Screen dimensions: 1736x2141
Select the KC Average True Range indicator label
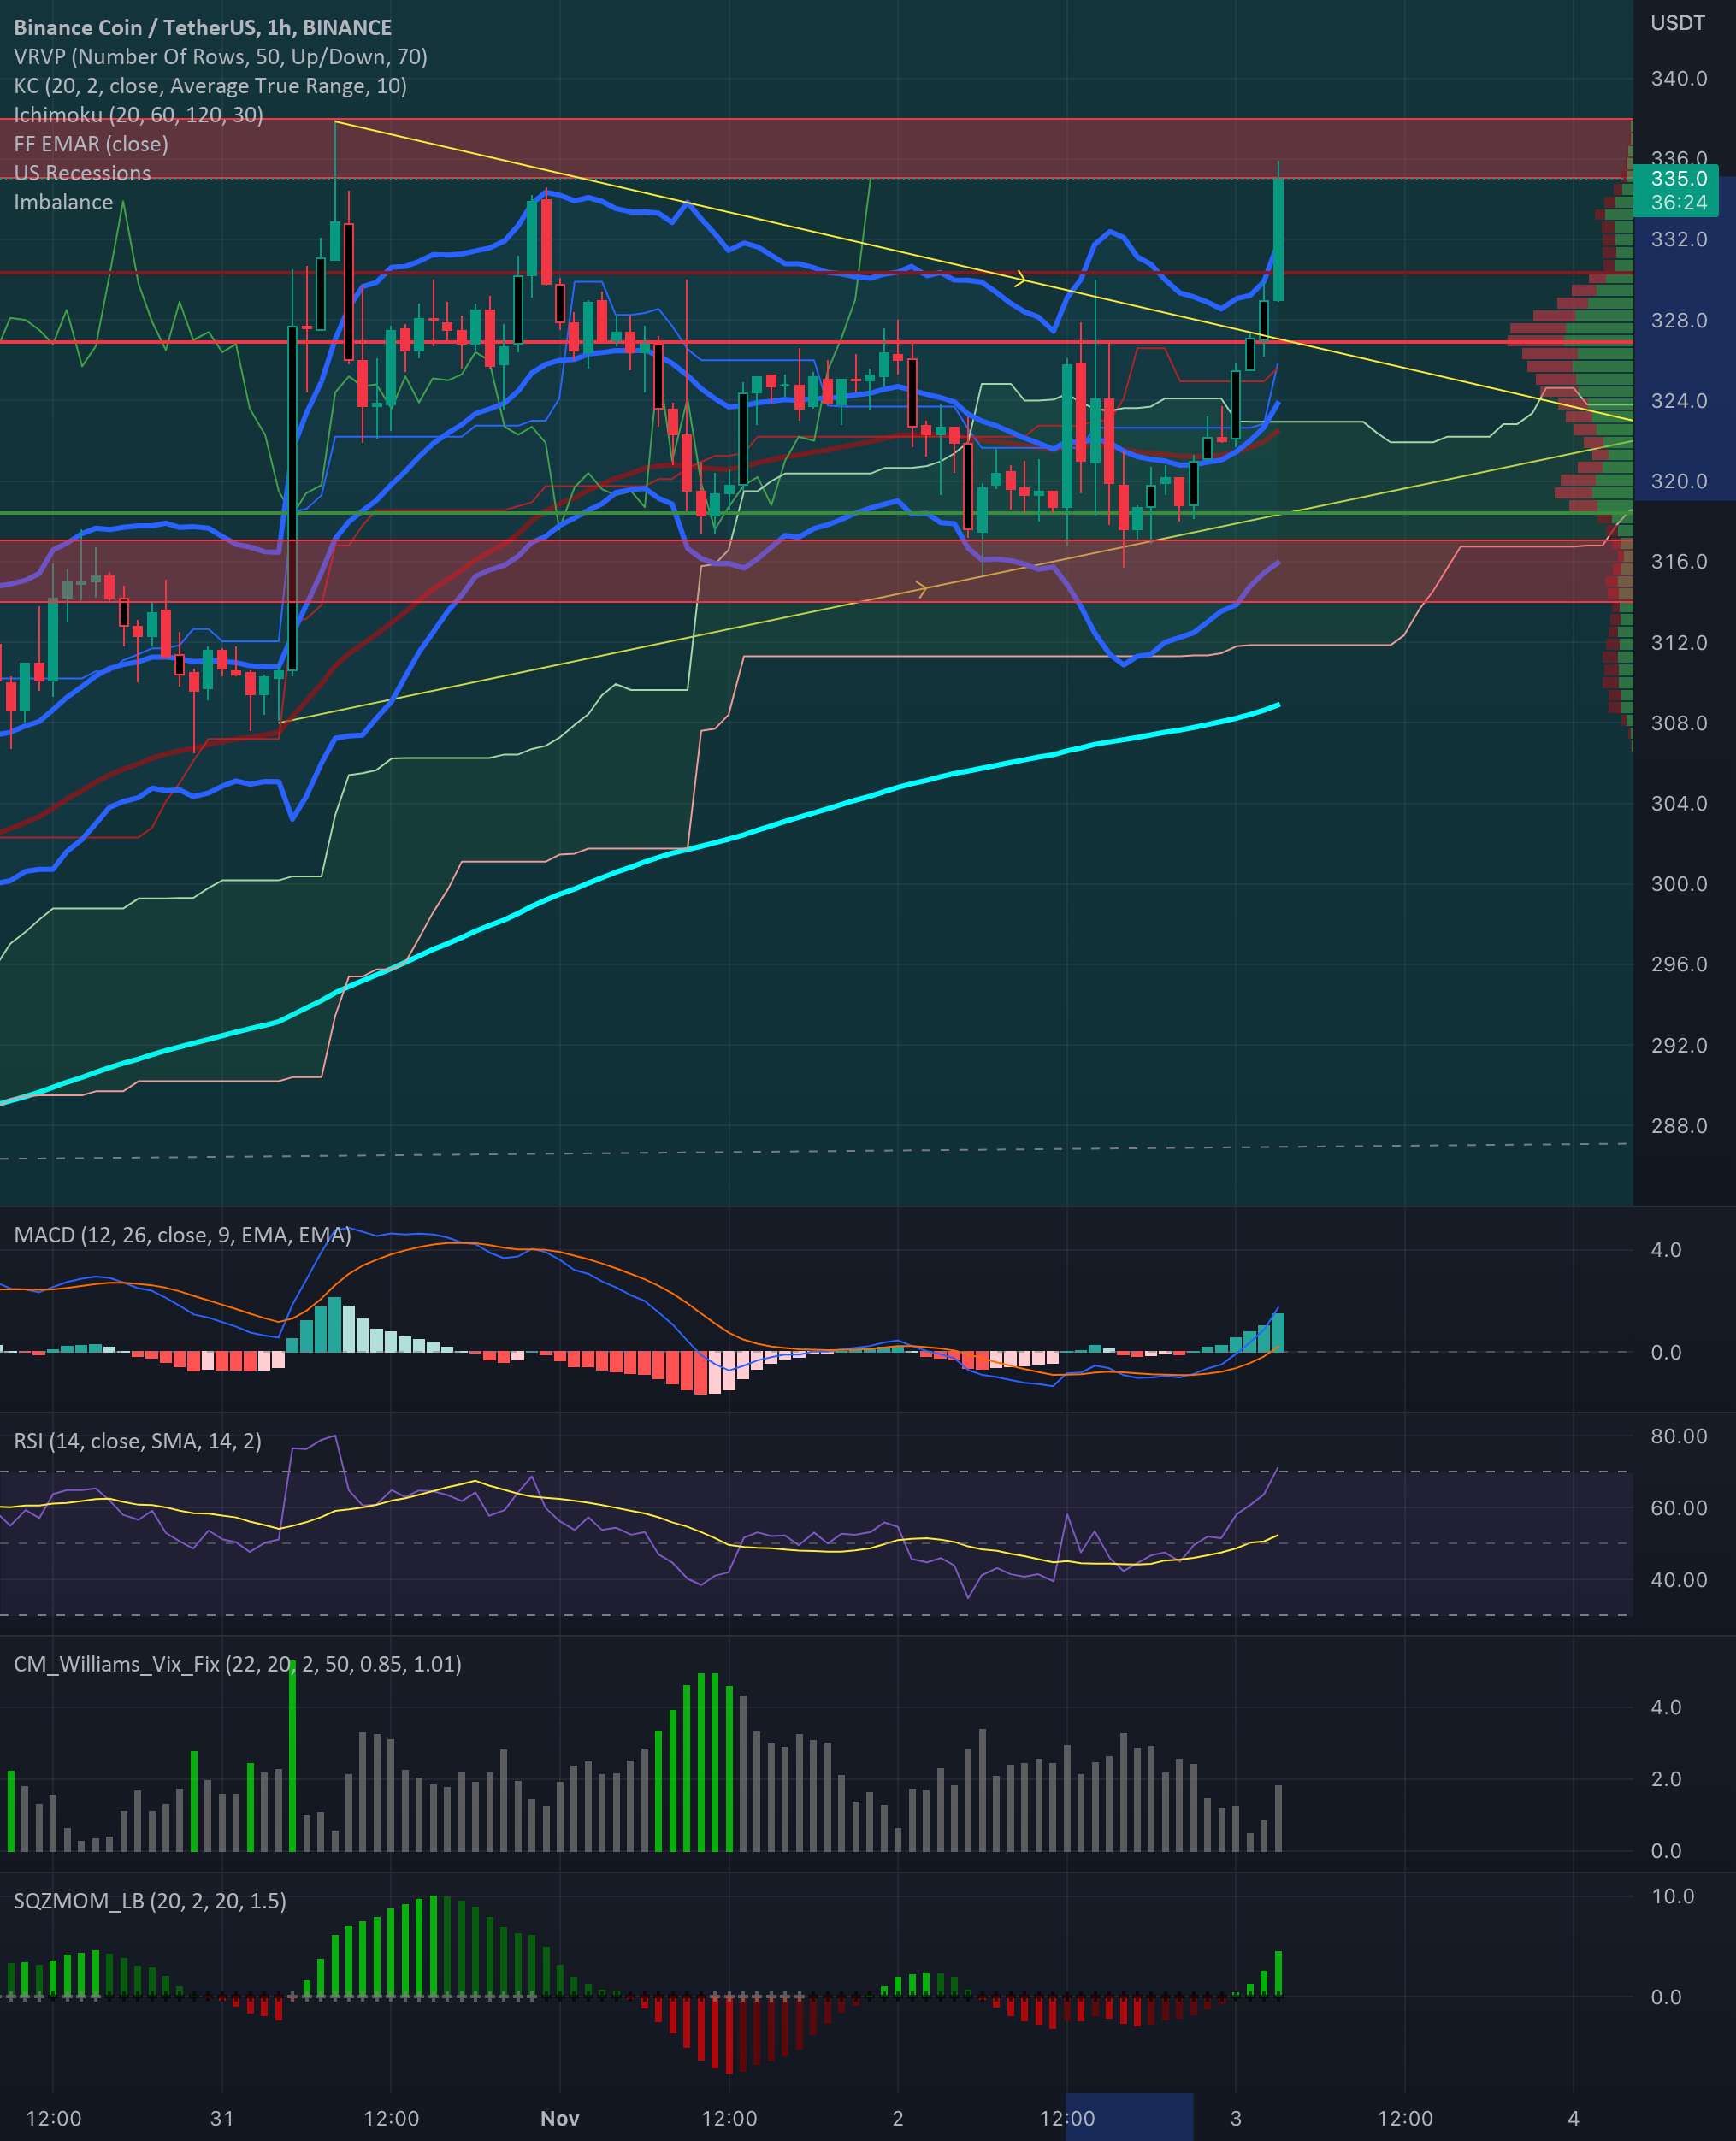click(210, 86)
